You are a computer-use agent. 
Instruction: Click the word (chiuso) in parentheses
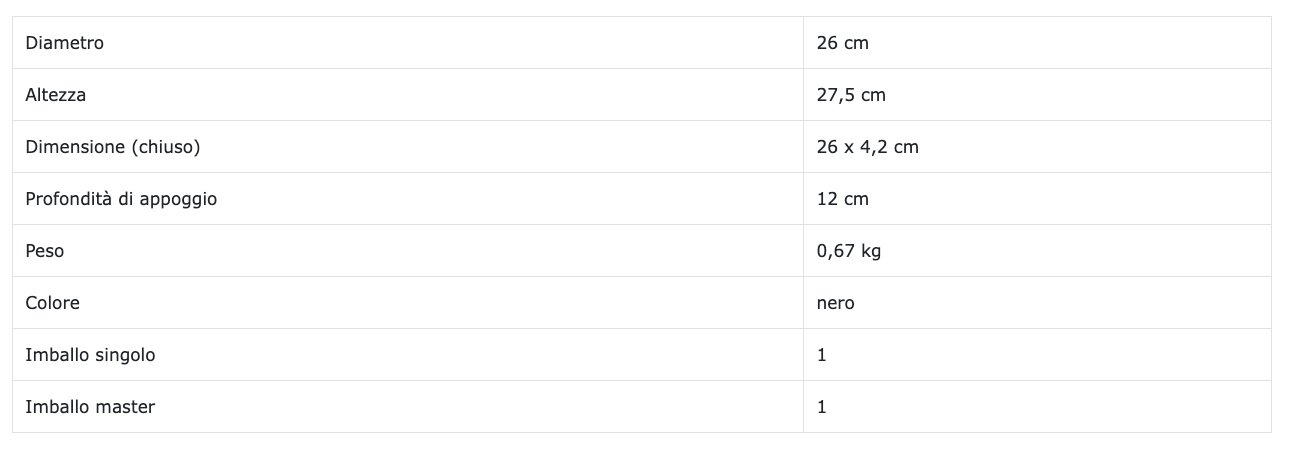tap(166, 147)
